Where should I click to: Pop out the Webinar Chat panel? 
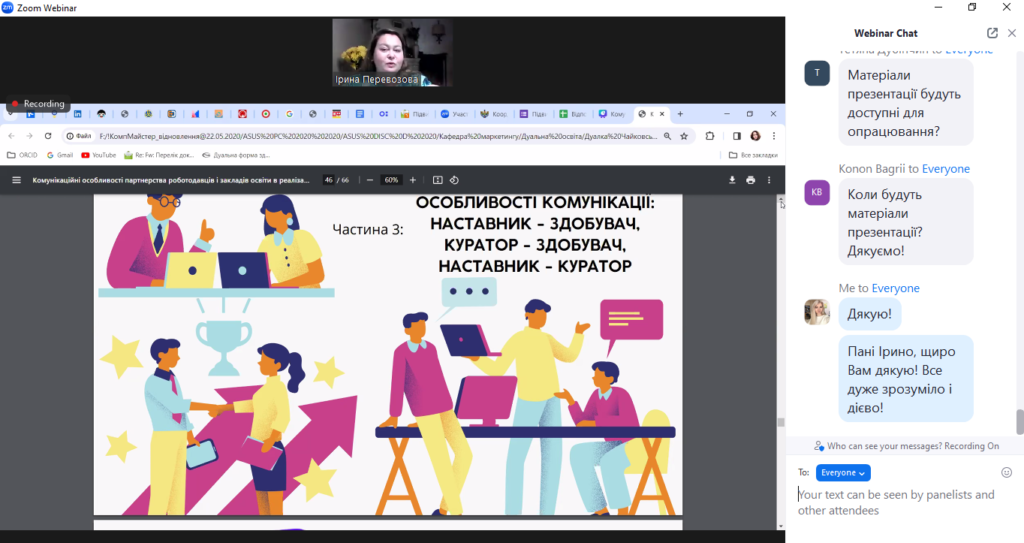tap(992, 33)
